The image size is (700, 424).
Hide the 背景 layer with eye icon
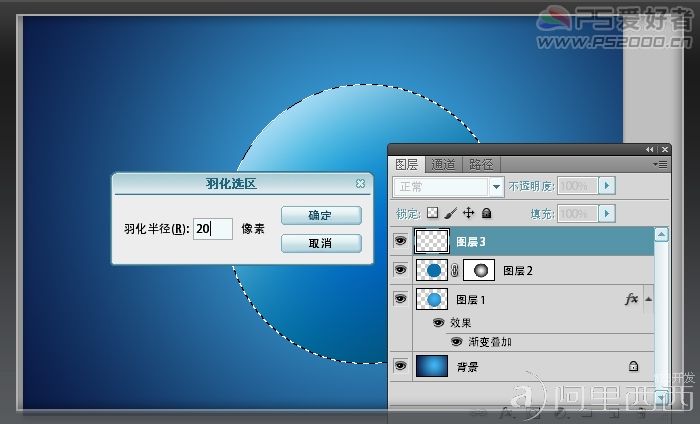pyautogui.click(x=400, y=366)
